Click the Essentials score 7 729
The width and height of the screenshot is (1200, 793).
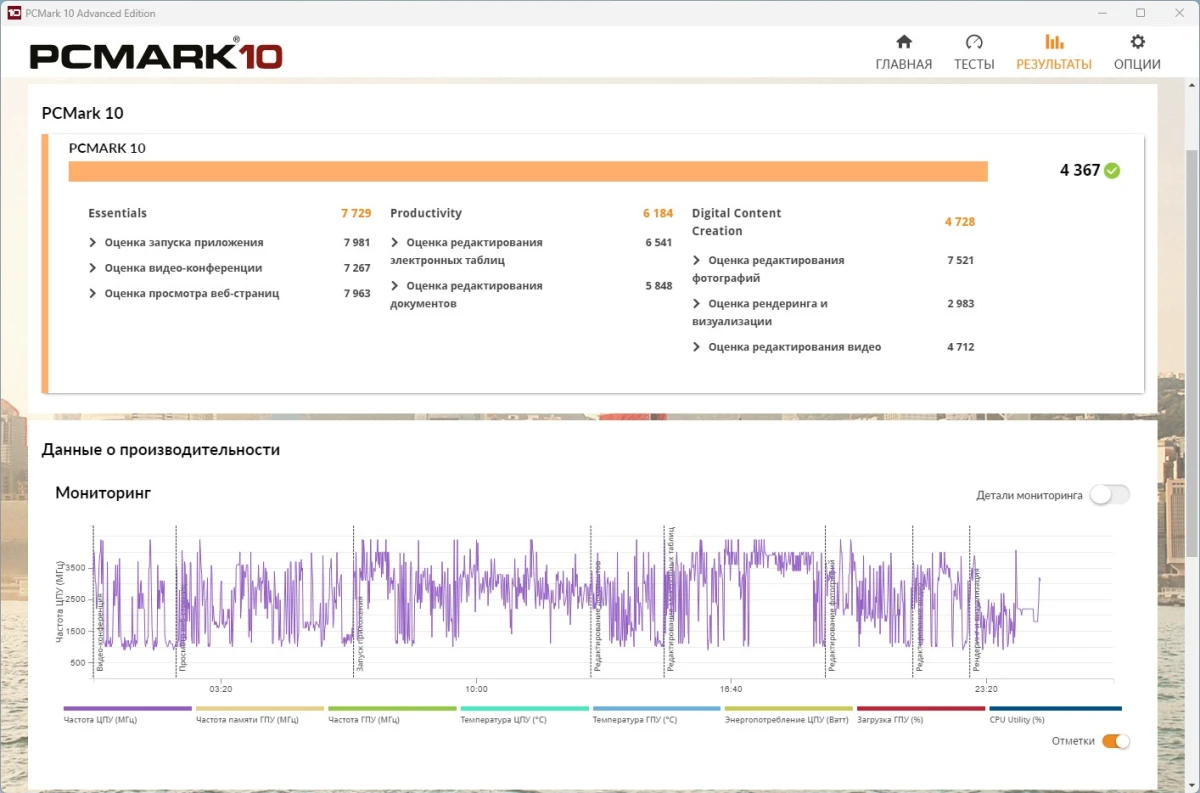(356, 213)
